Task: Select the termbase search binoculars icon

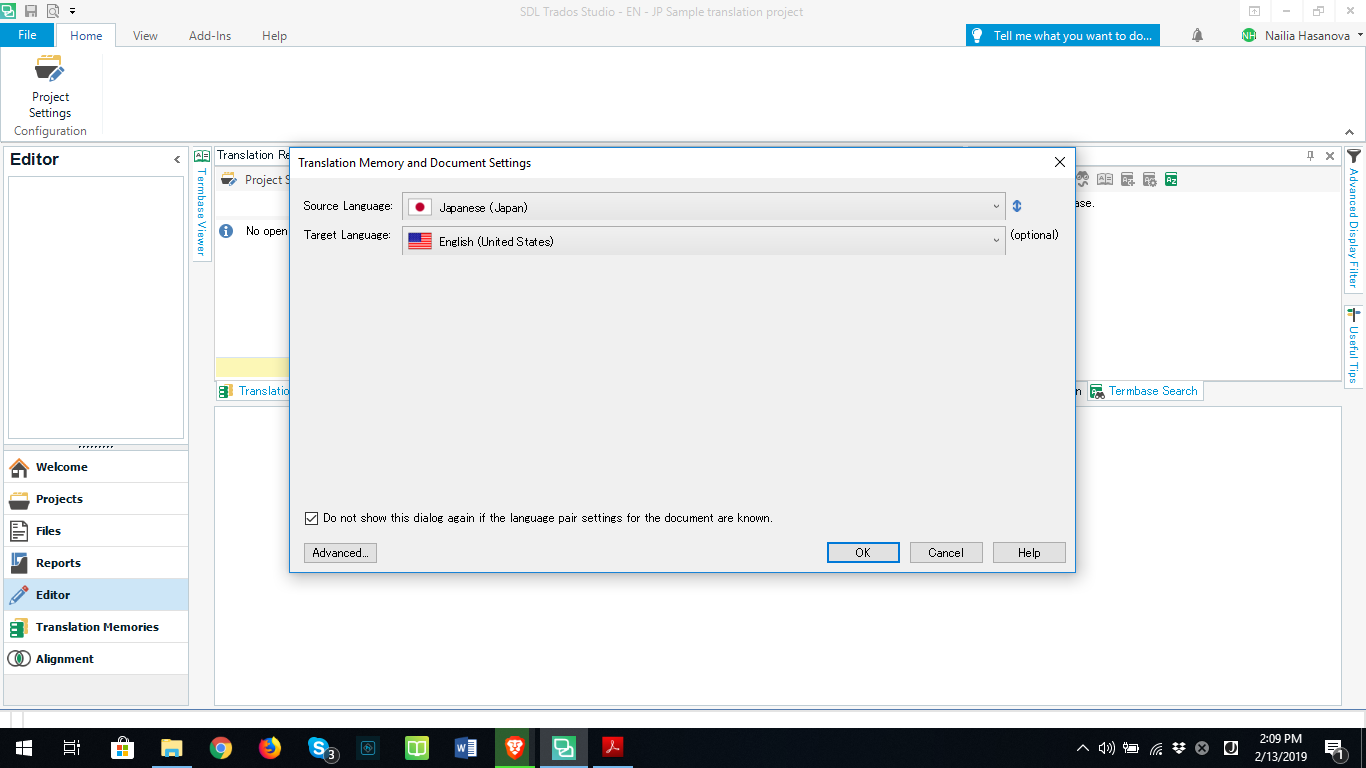Action: [1082, 178]
